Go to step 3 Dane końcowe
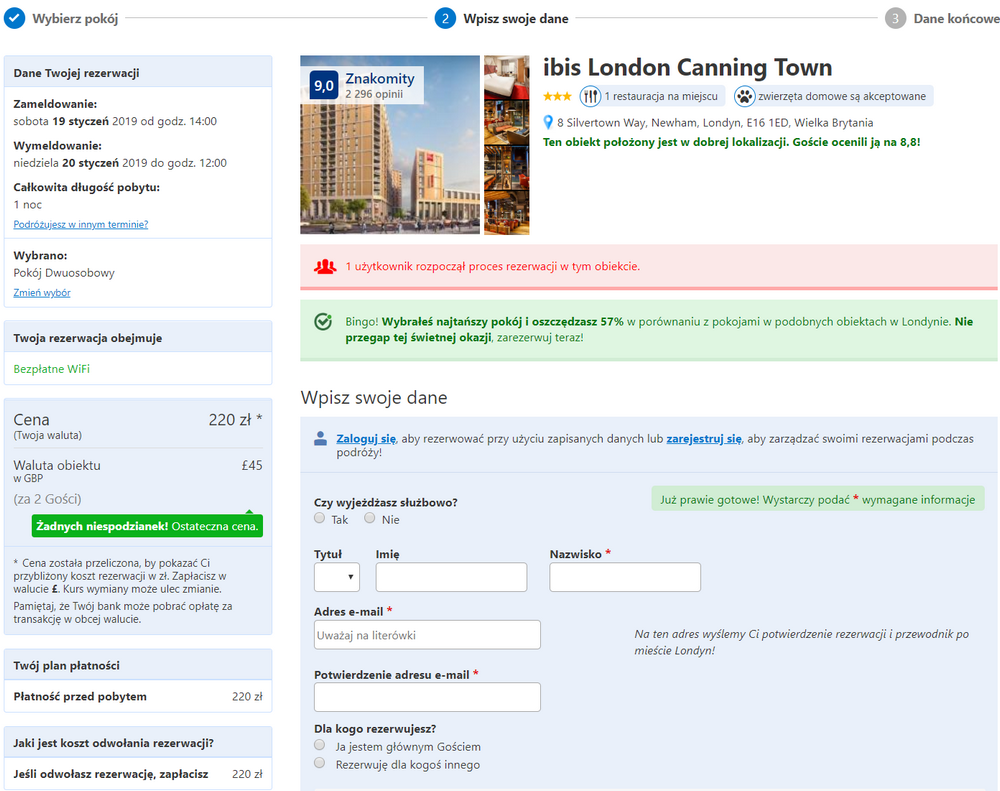The width and height of the screenshot is (1000, 791). coord(943,18)
